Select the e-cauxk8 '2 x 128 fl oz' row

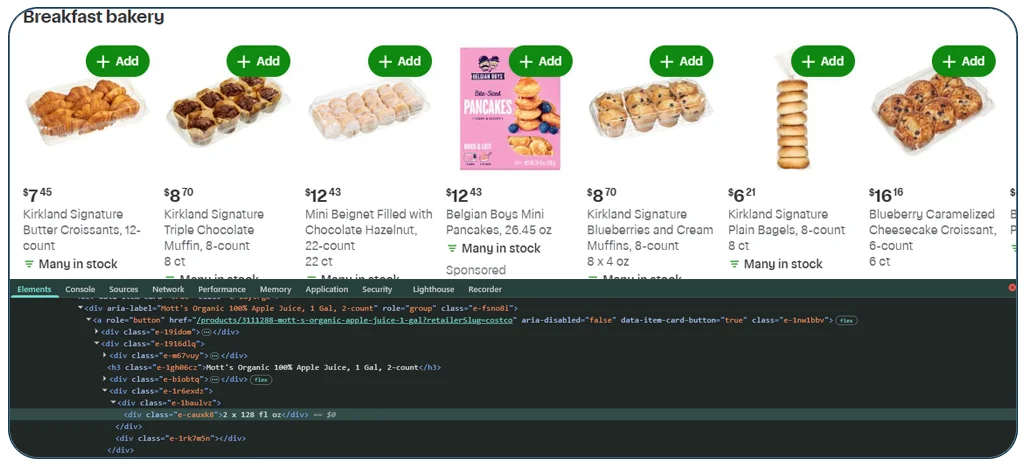(513, 415)
